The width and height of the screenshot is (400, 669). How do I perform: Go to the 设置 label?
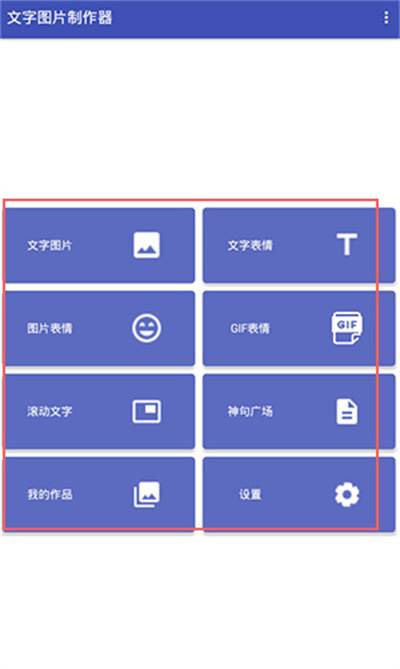point(250,494)
